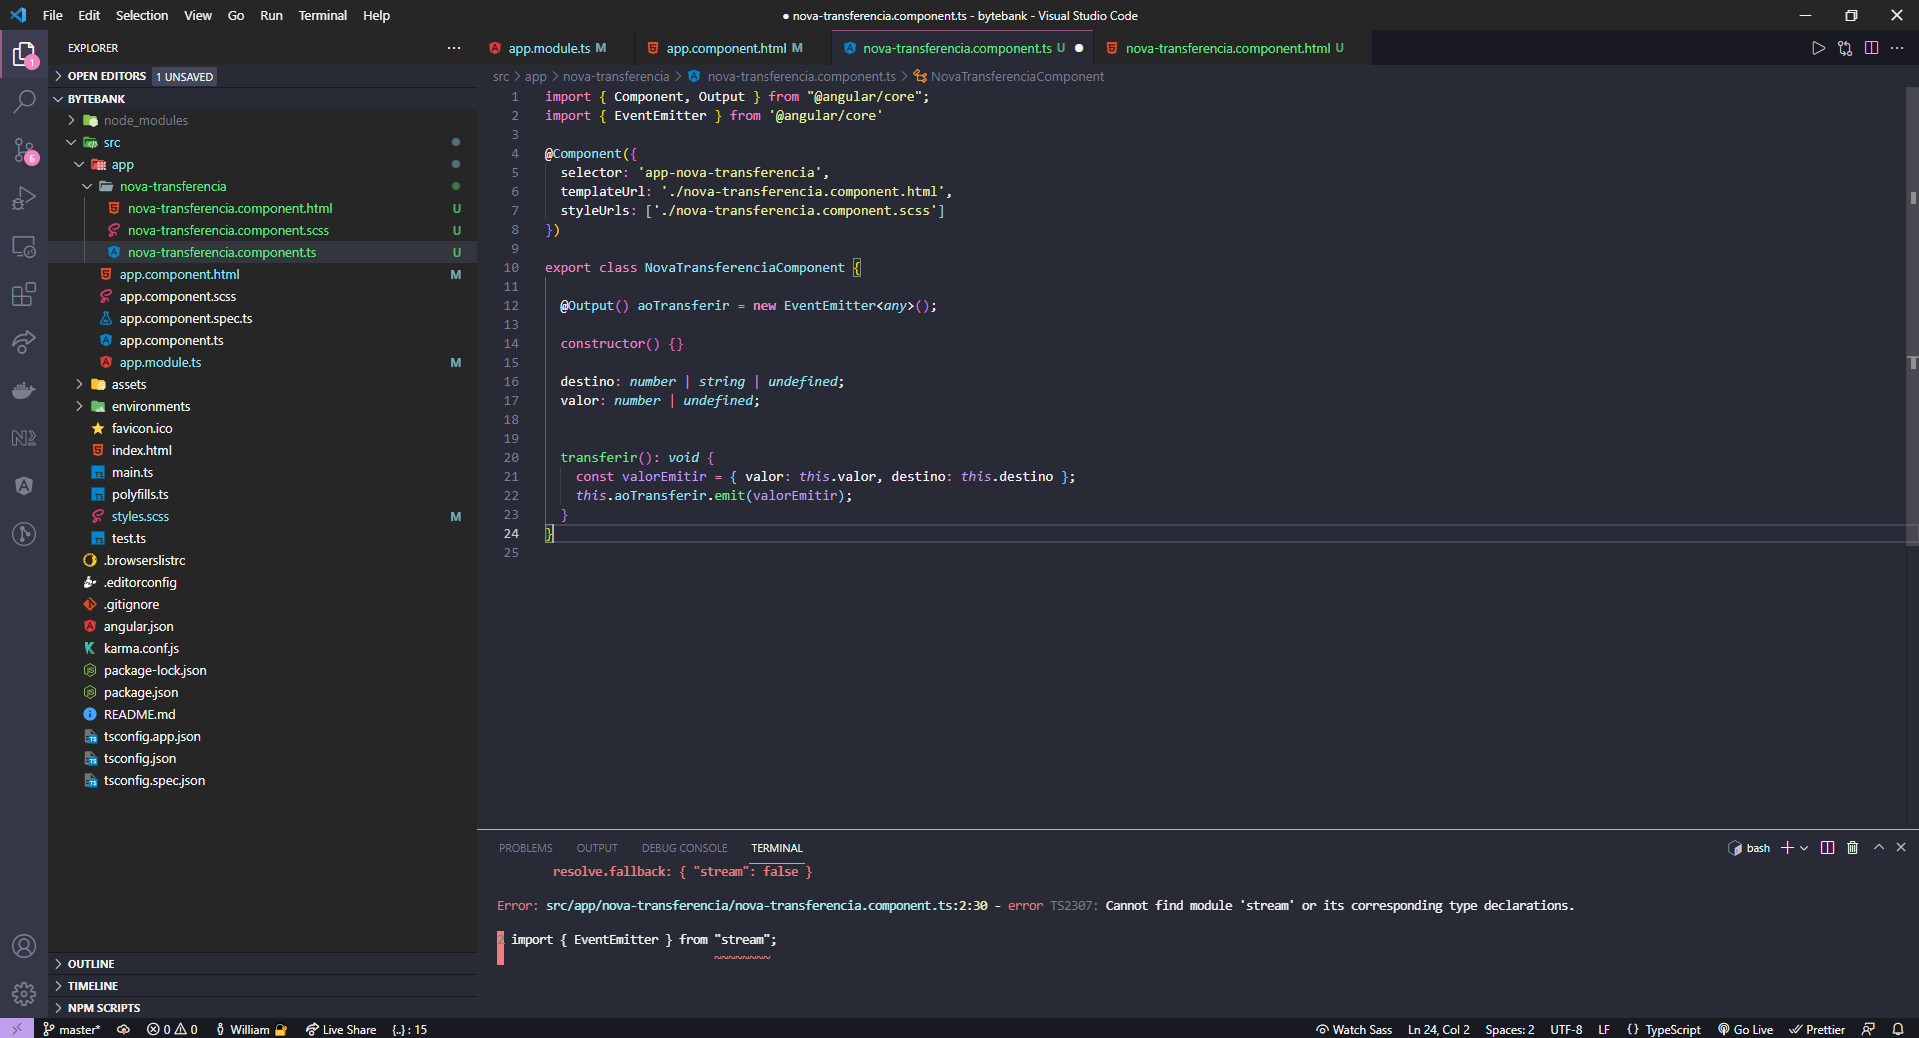Kill the terminal with trash icon
The height and width of the screenshot is (1038, 1919).
1852,848
